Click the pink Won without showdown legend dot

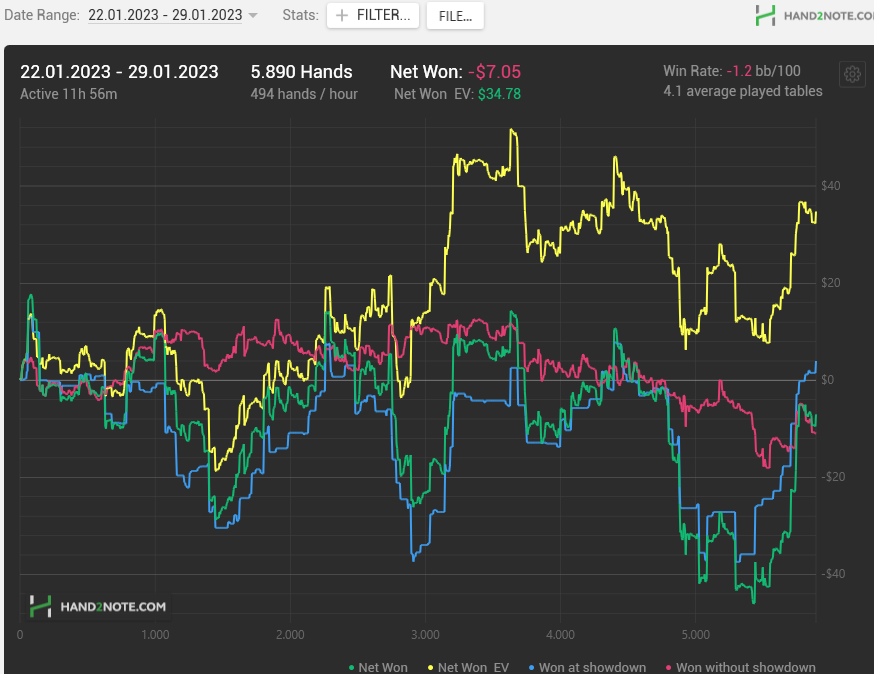click(x=668, y=667)
